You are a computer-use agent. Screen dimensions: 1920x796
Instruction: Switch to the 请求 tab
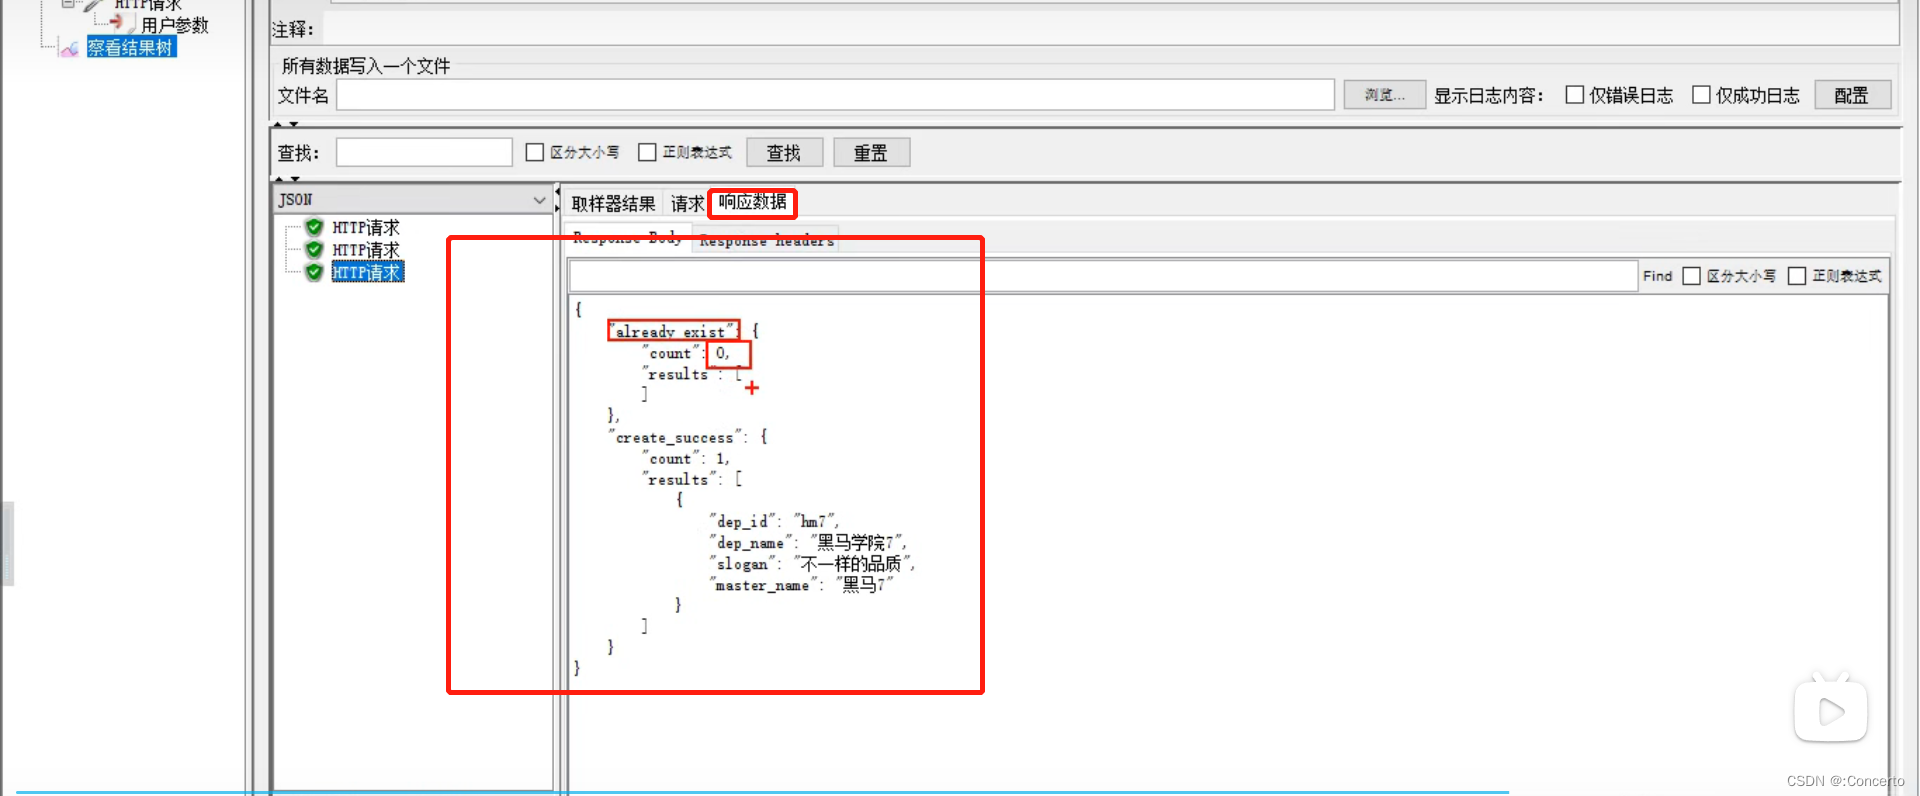click(687, 204)
